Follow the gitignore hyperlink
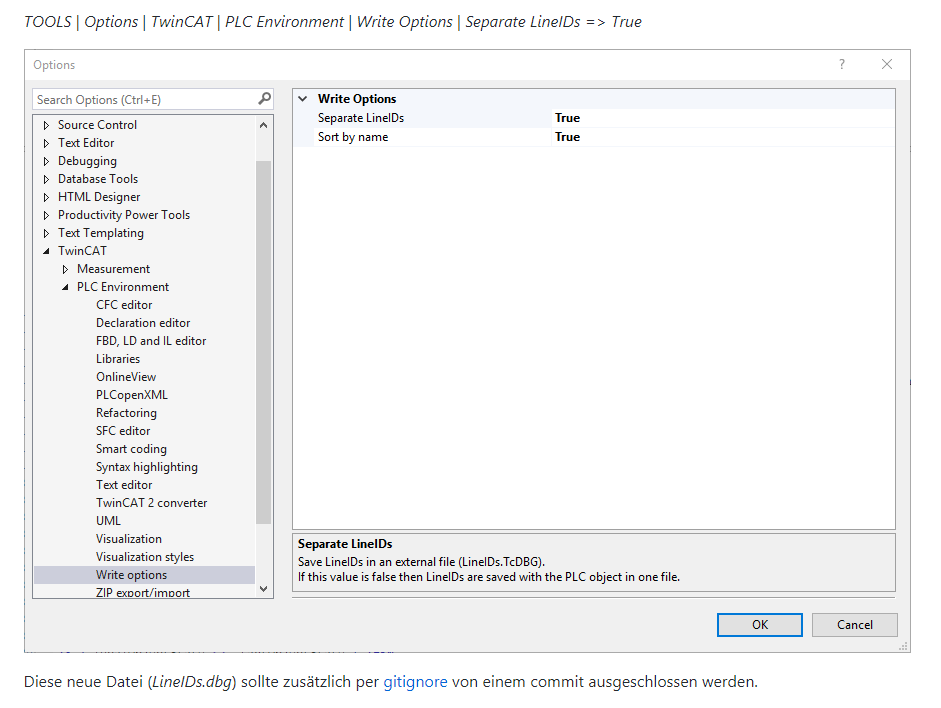 pos(415,682)
